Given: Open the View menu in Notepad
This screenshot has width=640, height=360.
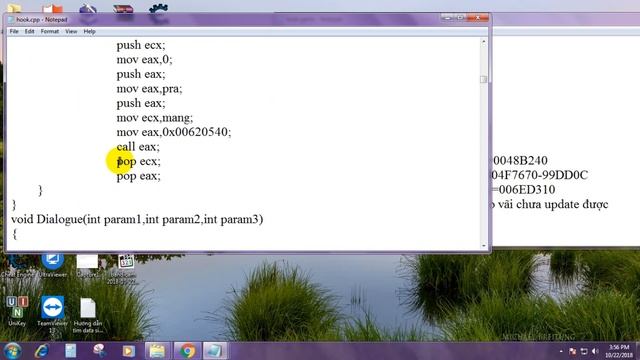Looking at the screenshot, I should (71, 31).
